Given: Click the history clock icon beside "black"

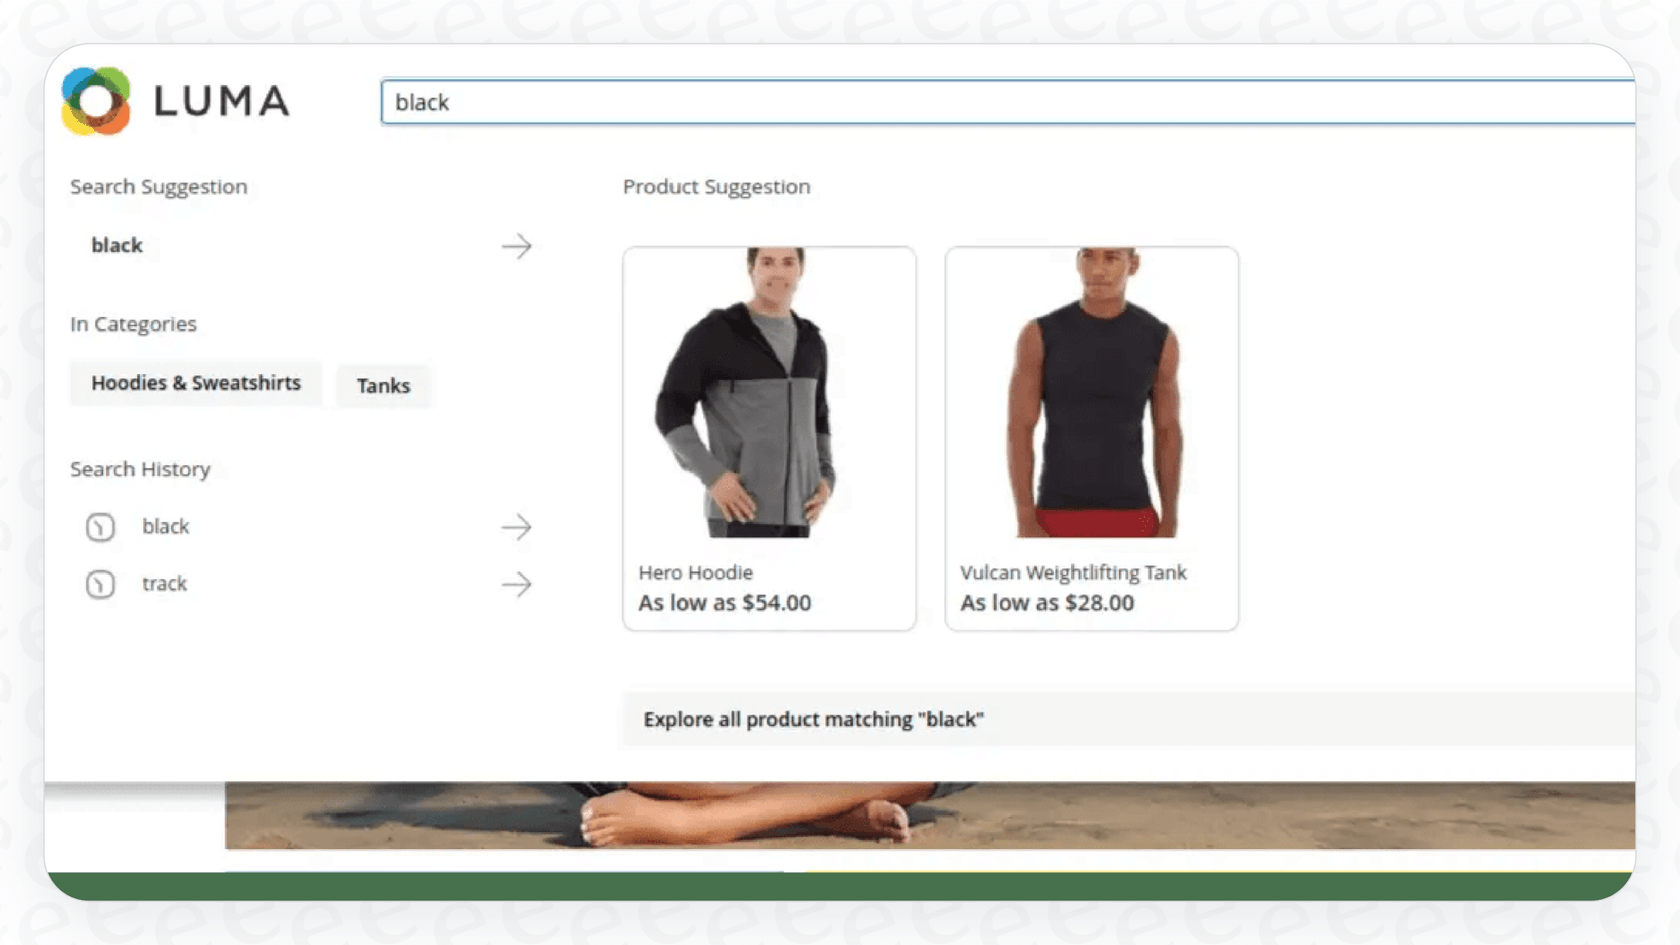Looking at the screenshot, I should 100,527.
